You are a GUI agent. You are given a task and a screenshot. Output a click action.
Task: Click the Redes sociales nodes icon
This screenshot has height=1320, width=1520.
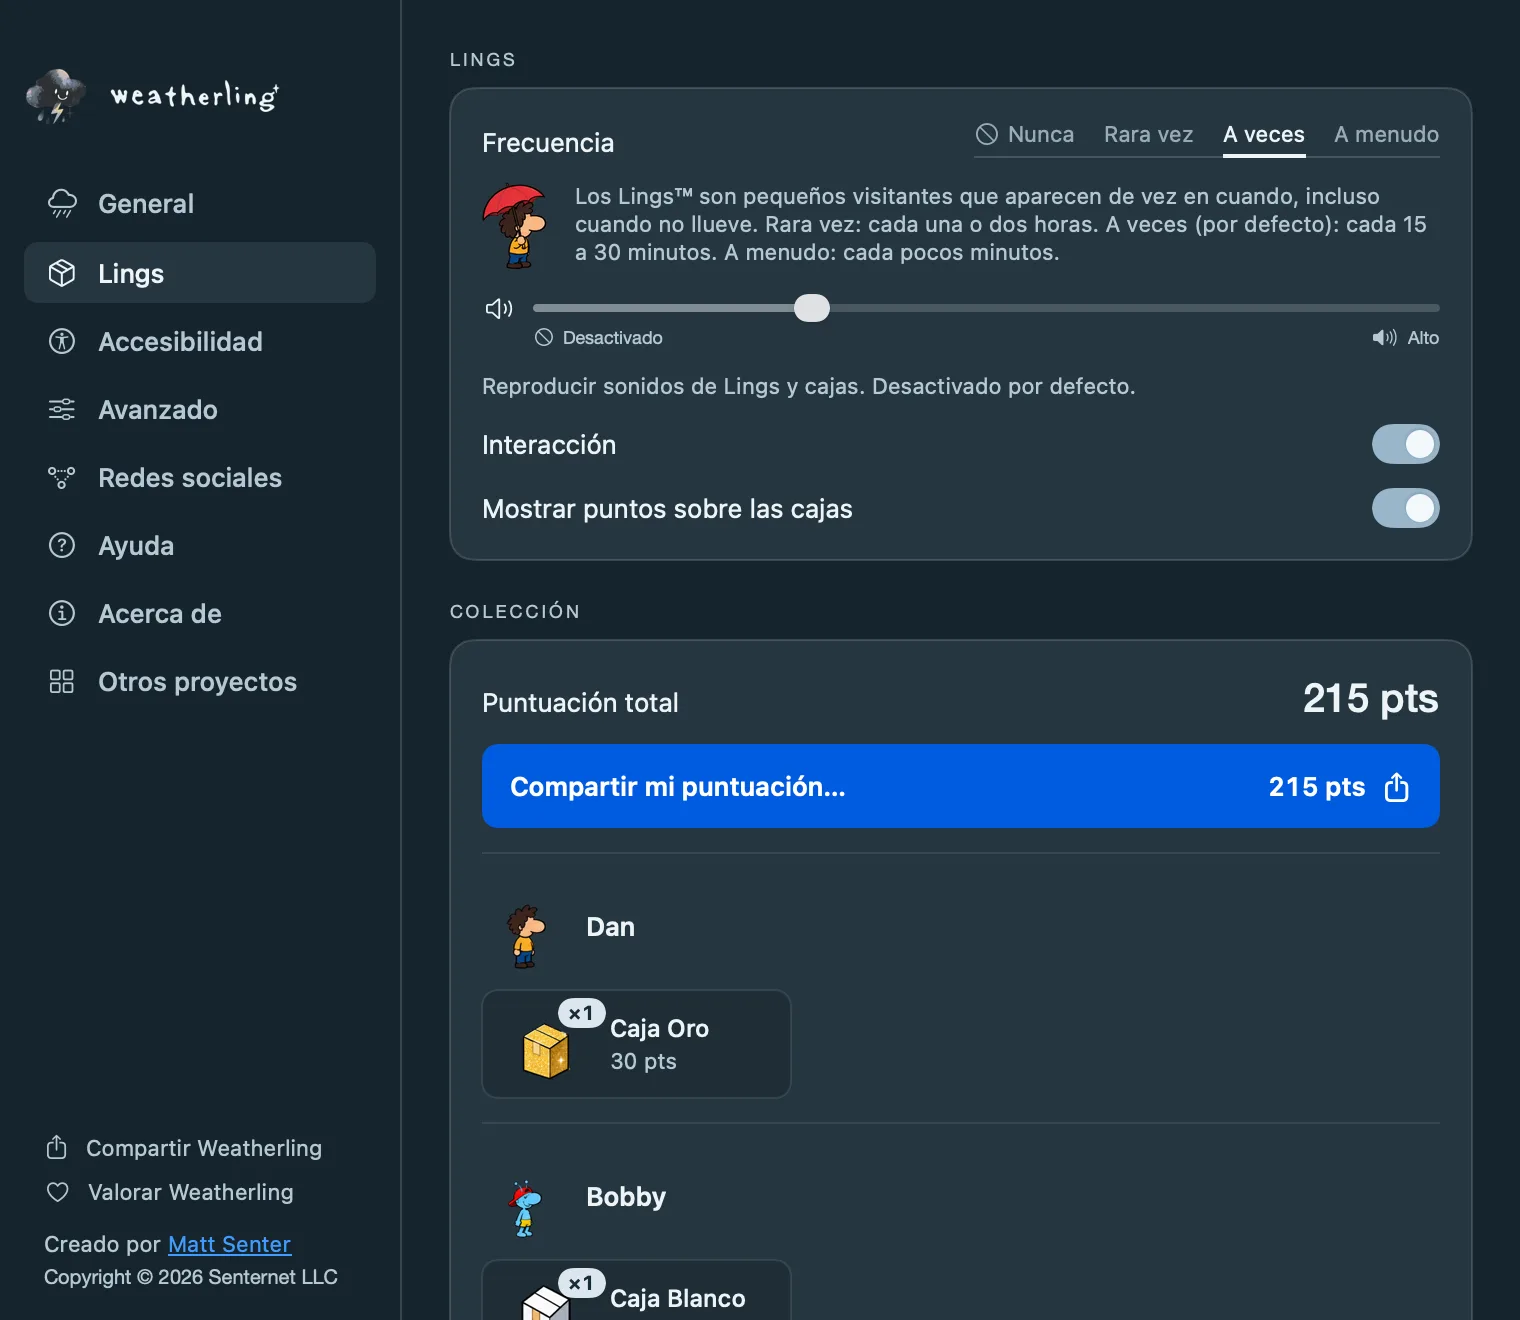point(62,477)
